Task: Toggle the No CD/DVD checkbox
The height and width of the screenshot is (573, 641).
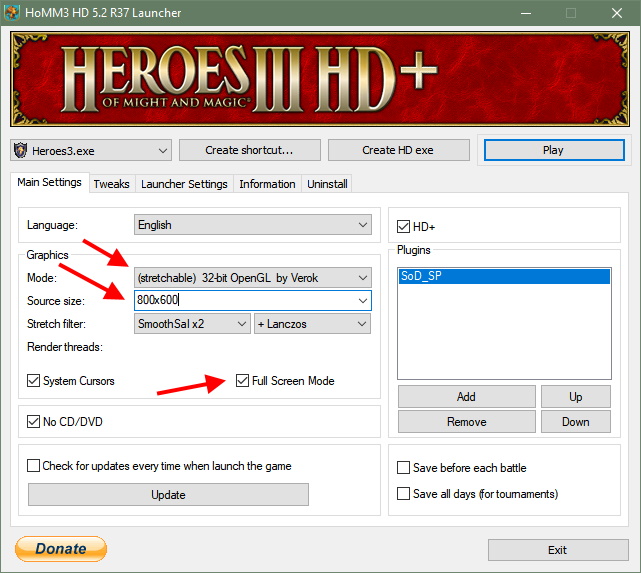Action: coord(33,421)
